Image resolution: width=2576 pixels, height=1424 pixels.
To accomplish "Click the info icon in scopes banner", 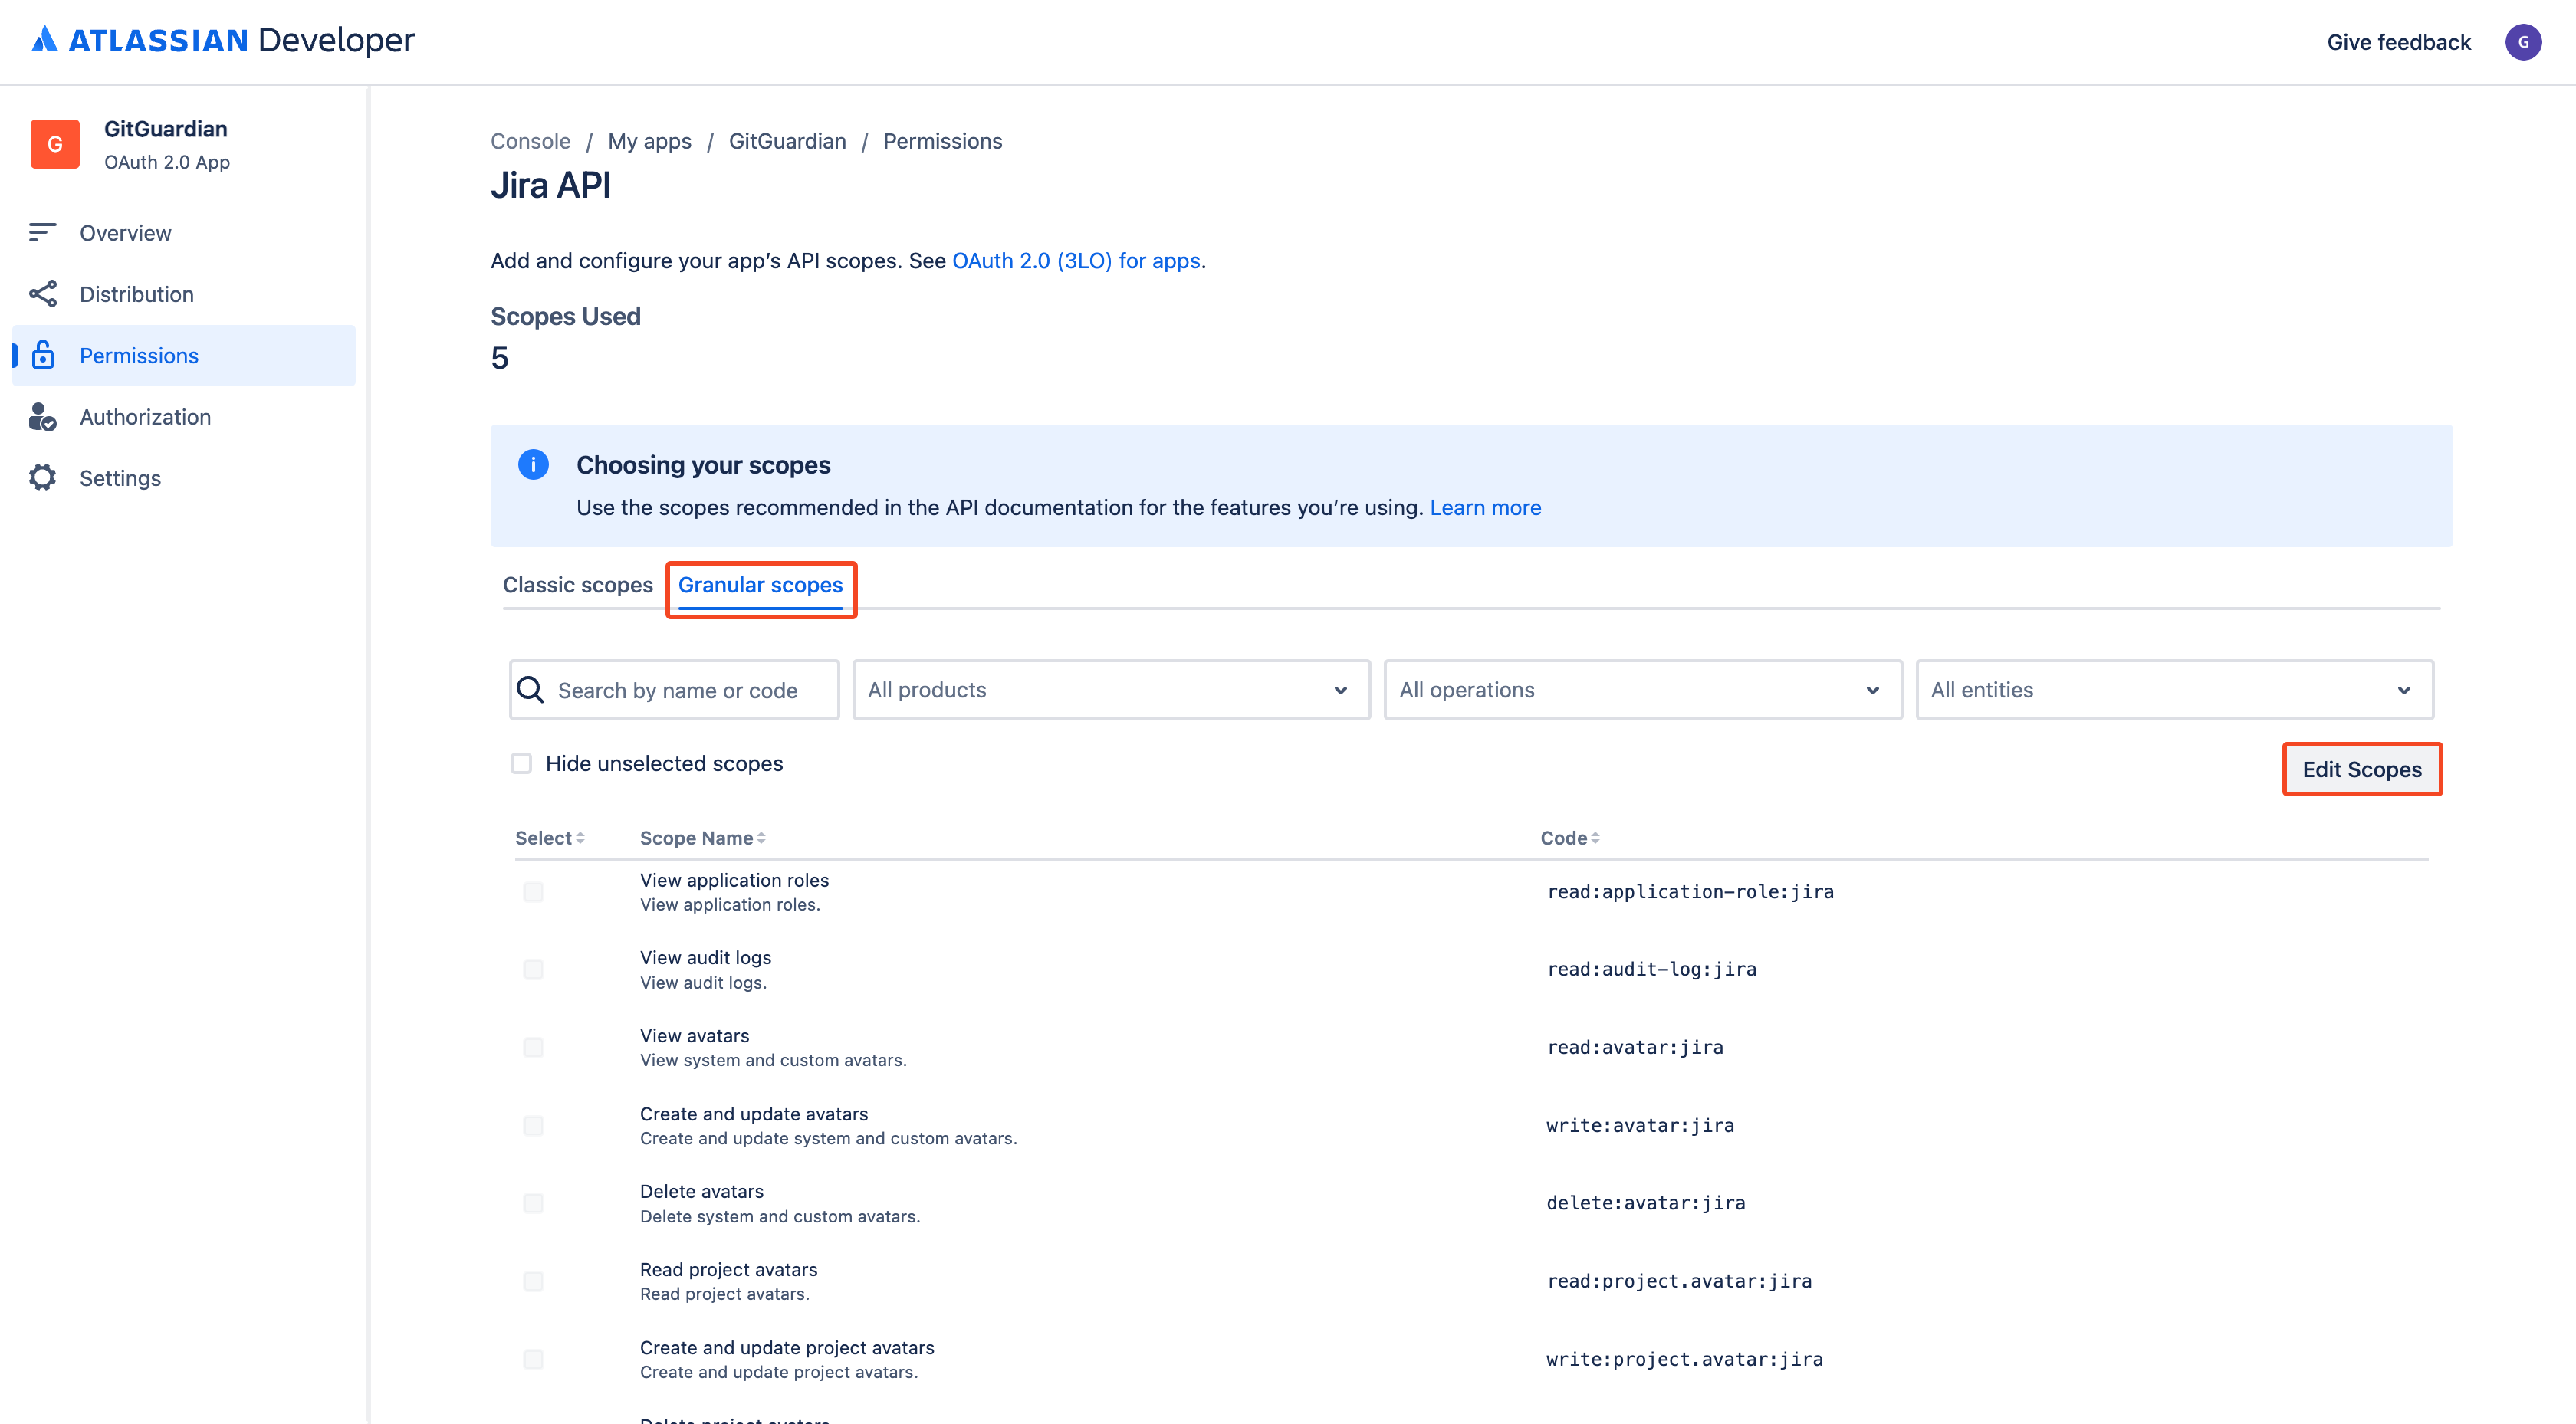I will pos(533,465).
